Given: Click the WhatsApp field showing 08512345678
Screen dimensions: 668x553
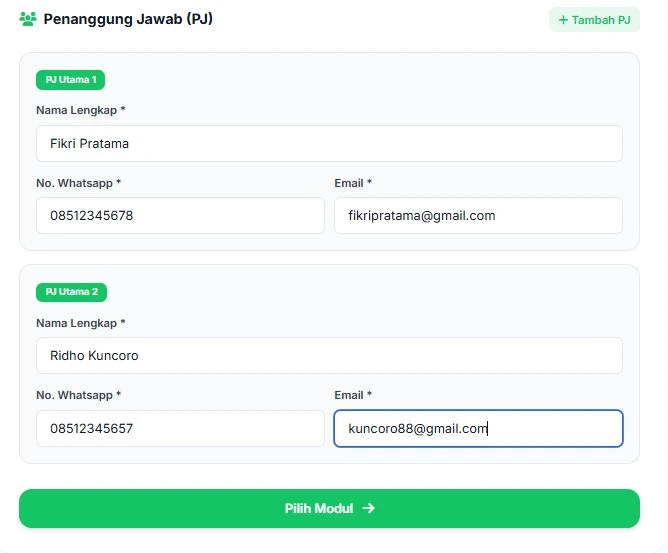Looking at the screenshot, I should [180, 215].
